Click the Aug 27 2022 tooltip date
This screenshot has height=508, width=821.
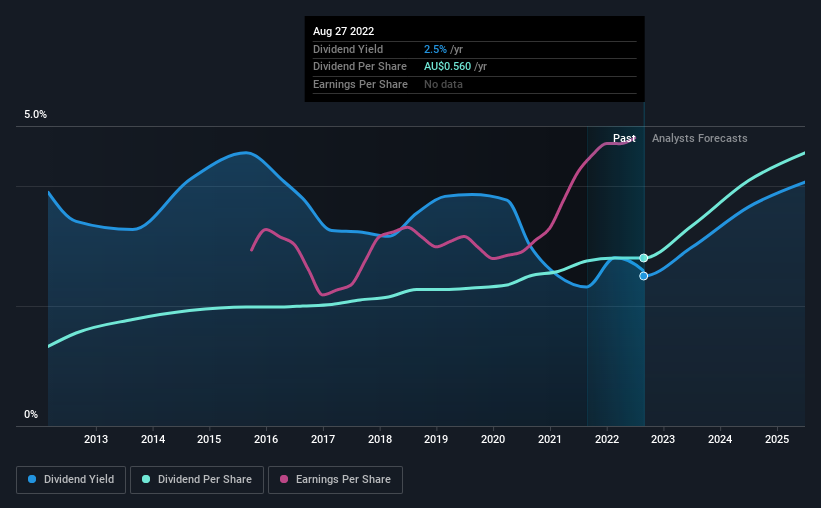[x=343, y=31]
